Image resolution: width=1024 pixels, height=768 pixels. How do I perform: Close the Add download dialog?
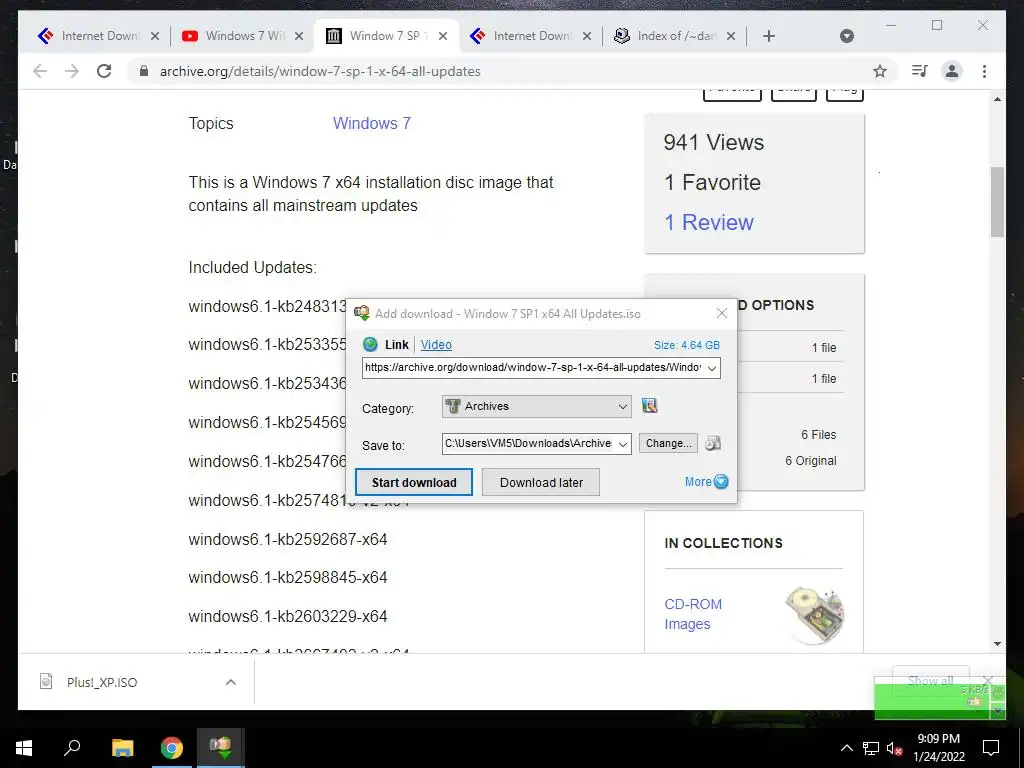pos(722,313)
